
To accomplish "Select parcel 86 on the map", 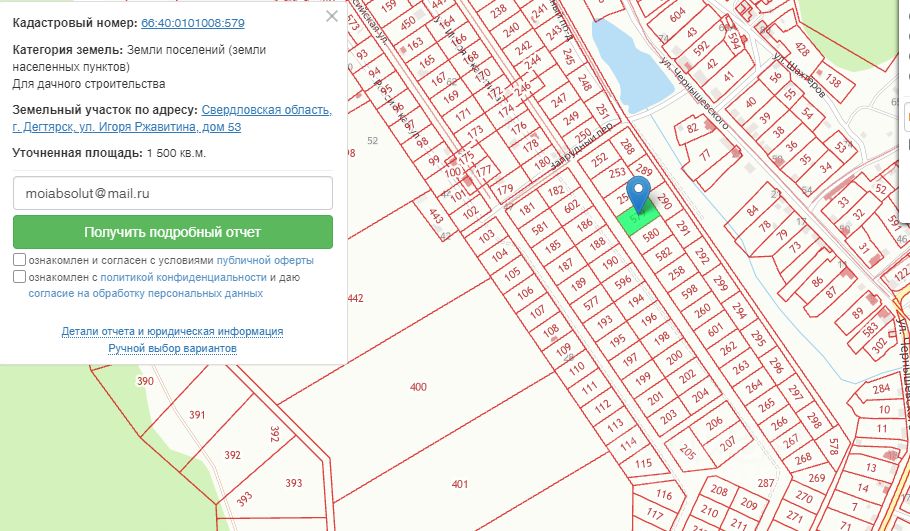I will click(818, 282).
